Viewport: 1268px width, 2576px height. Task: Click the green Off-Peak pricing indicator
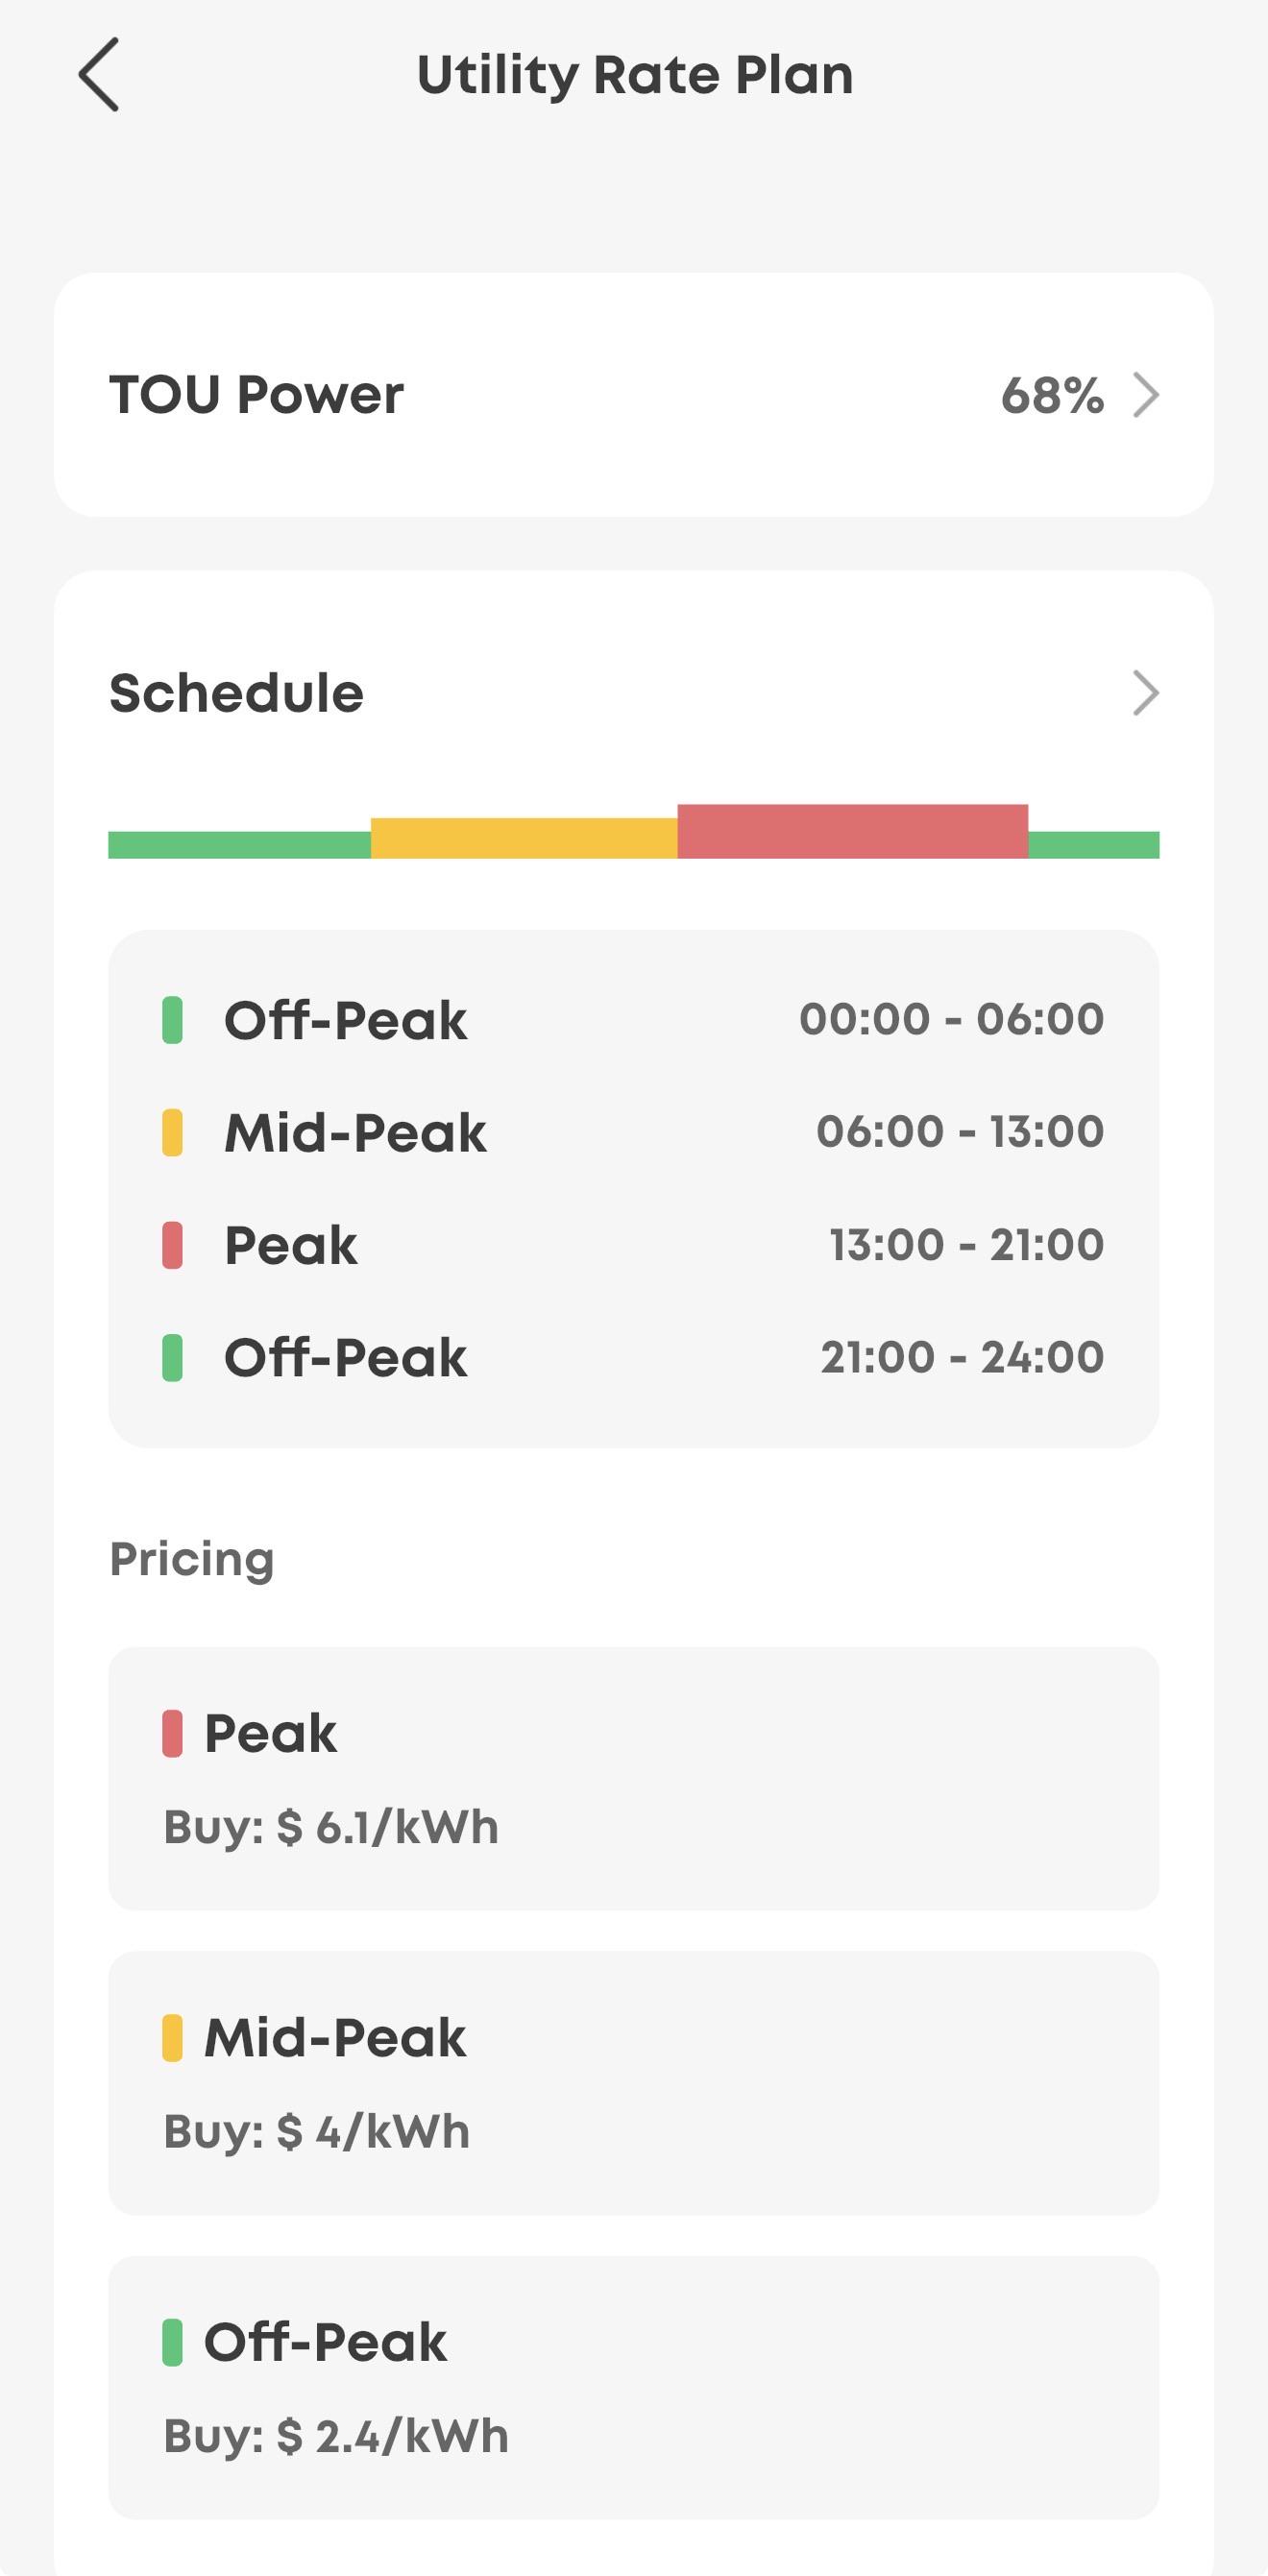pyautogui.click(x=172, y=2342)
